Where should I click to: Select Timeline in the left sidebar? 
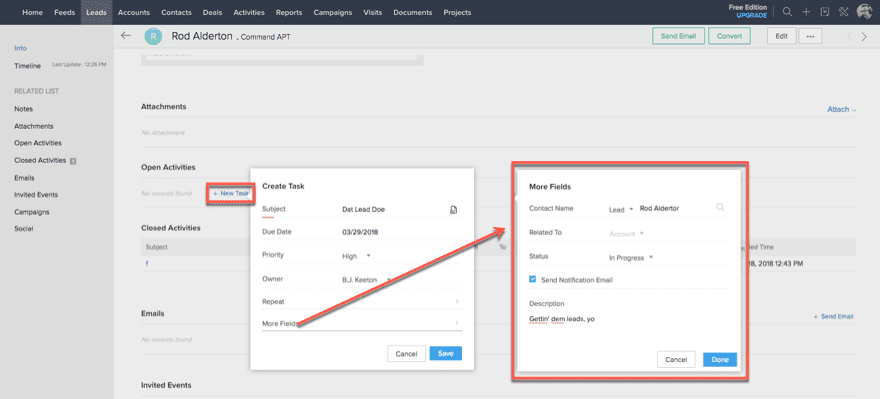pos(28,66)
